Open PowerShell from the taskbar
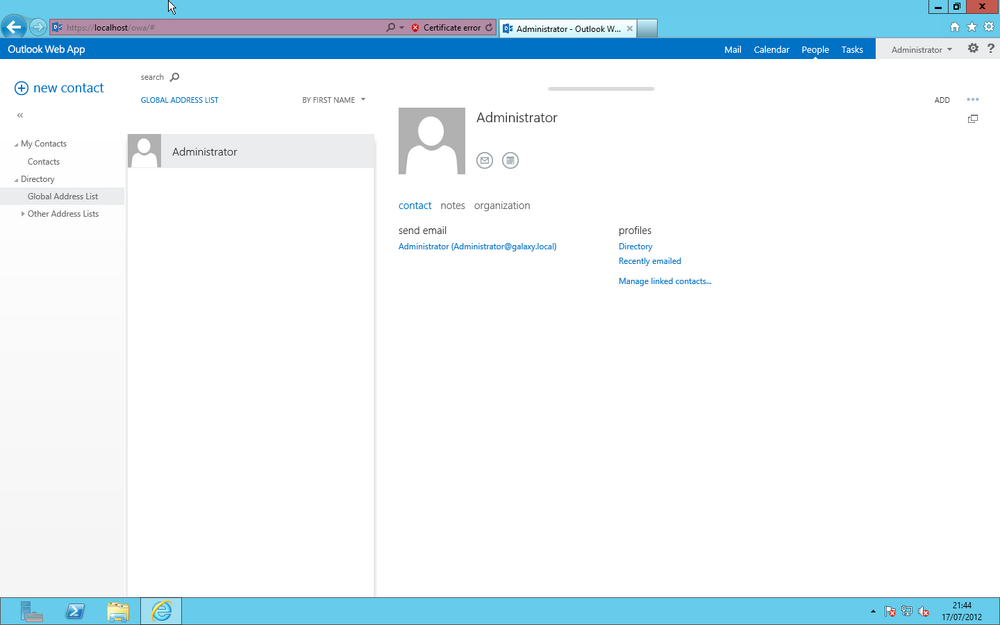Viewport: 1000px width, 625px height. point(75,611)
